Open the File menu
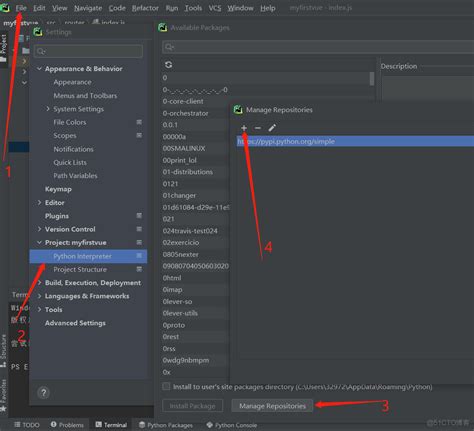474x431 pixels. [21, 8]
